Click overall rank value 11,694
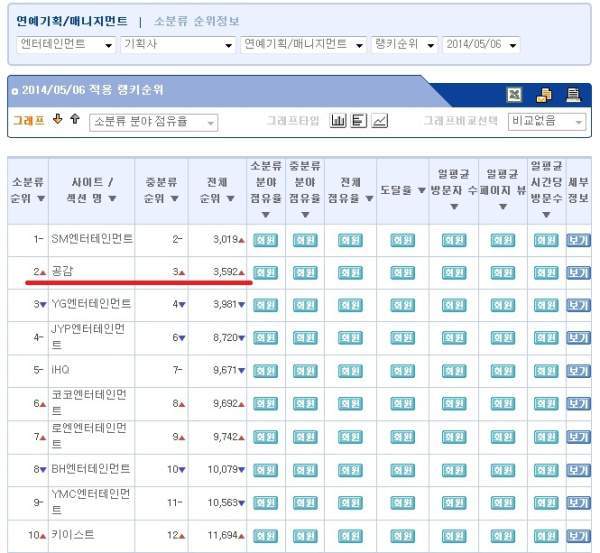This screenshot has height=553, width=600. tap(223, 535)
